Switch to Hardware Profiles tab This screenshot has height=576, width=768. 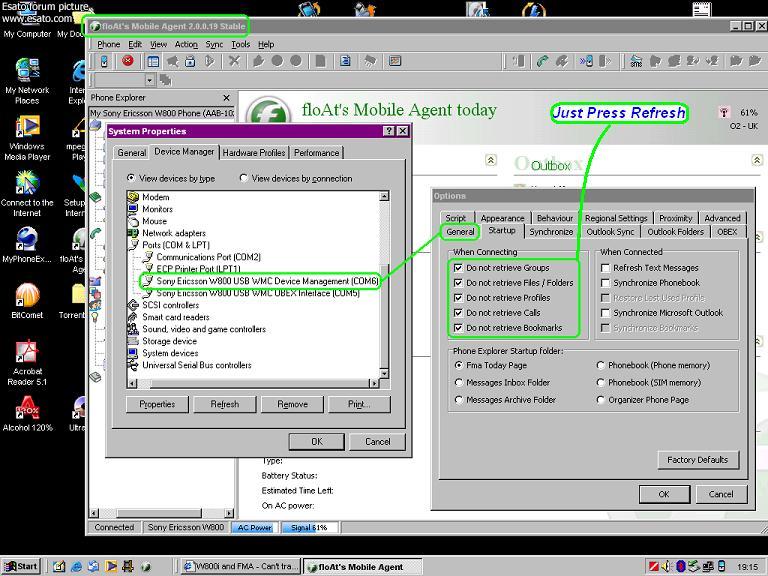pos(254,153)
